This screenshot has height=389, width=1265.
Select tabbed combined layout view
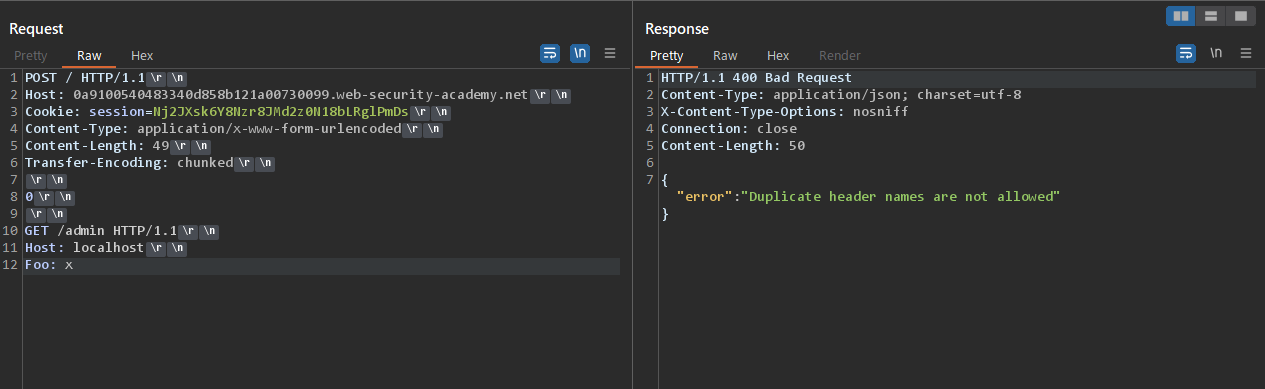(1241, 16)
